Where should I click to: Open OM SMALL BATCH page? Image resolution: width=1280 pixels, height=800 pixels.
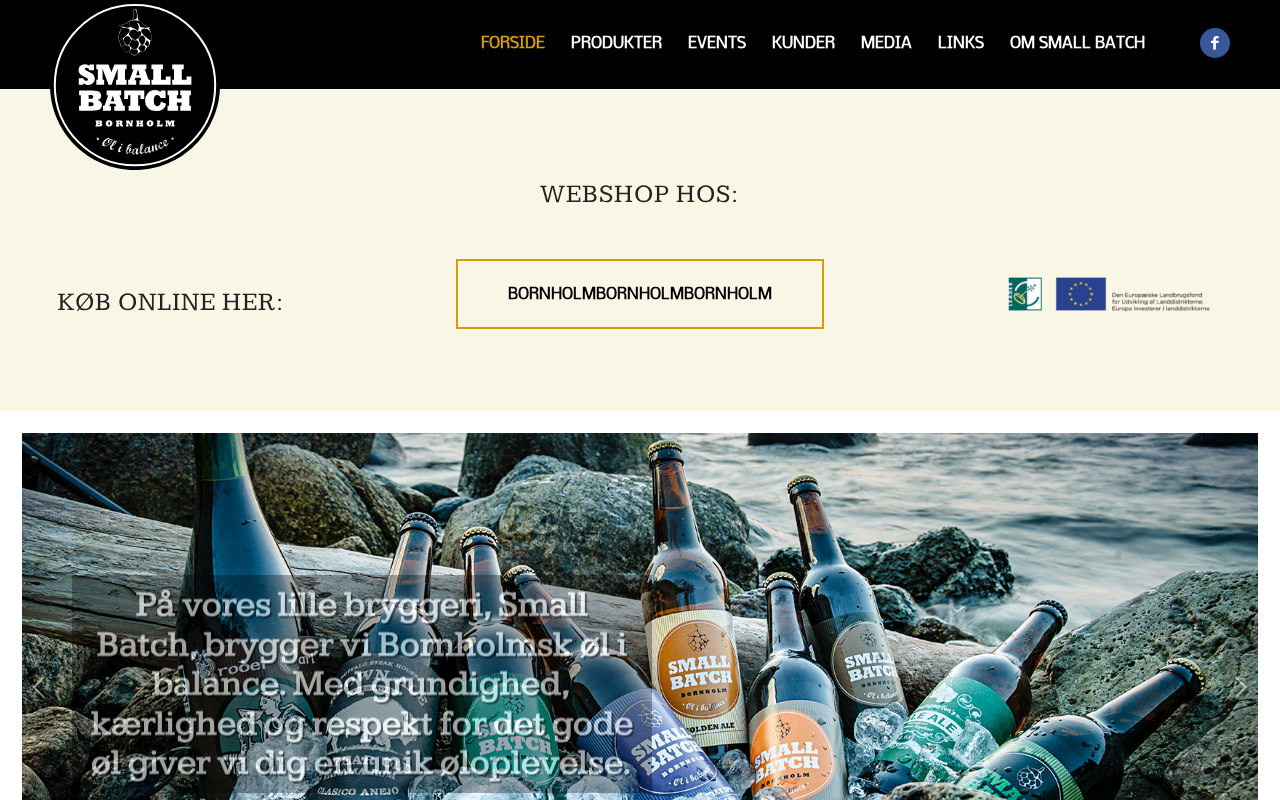[1077, 42]
